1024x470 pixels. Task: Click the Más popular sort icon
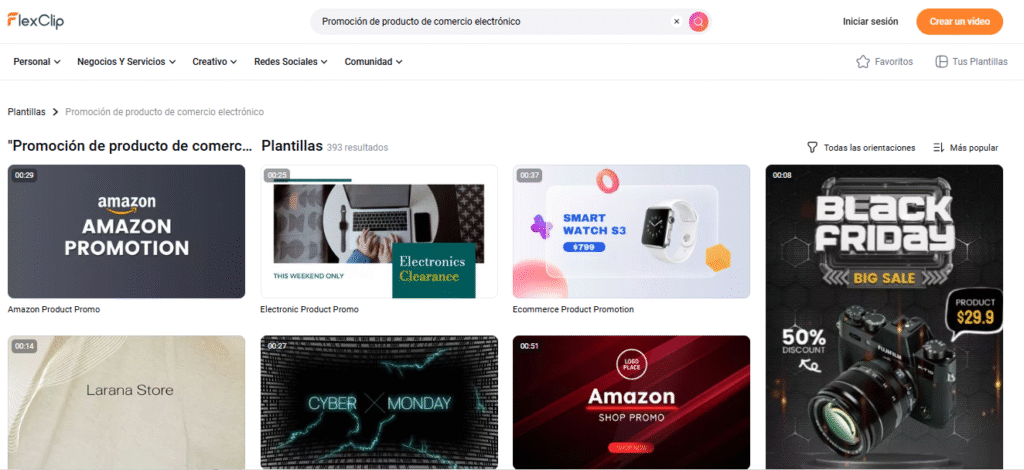coord(938,148)
